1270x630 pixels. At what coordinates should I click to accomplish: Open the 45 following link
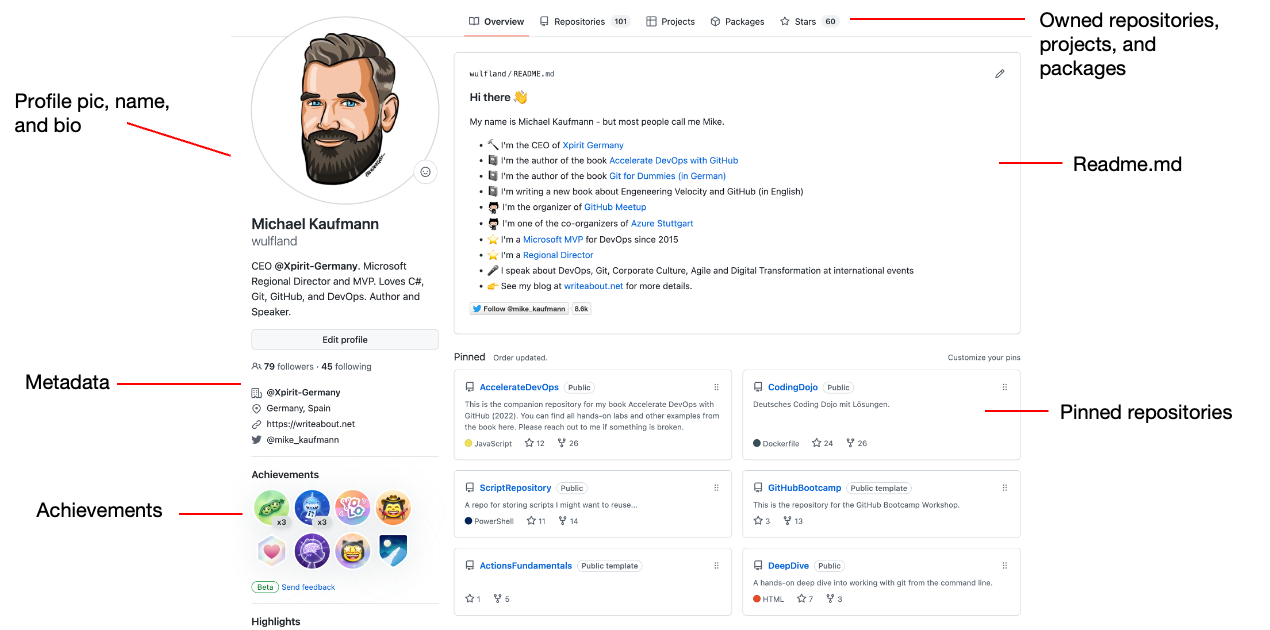point(346,367)
